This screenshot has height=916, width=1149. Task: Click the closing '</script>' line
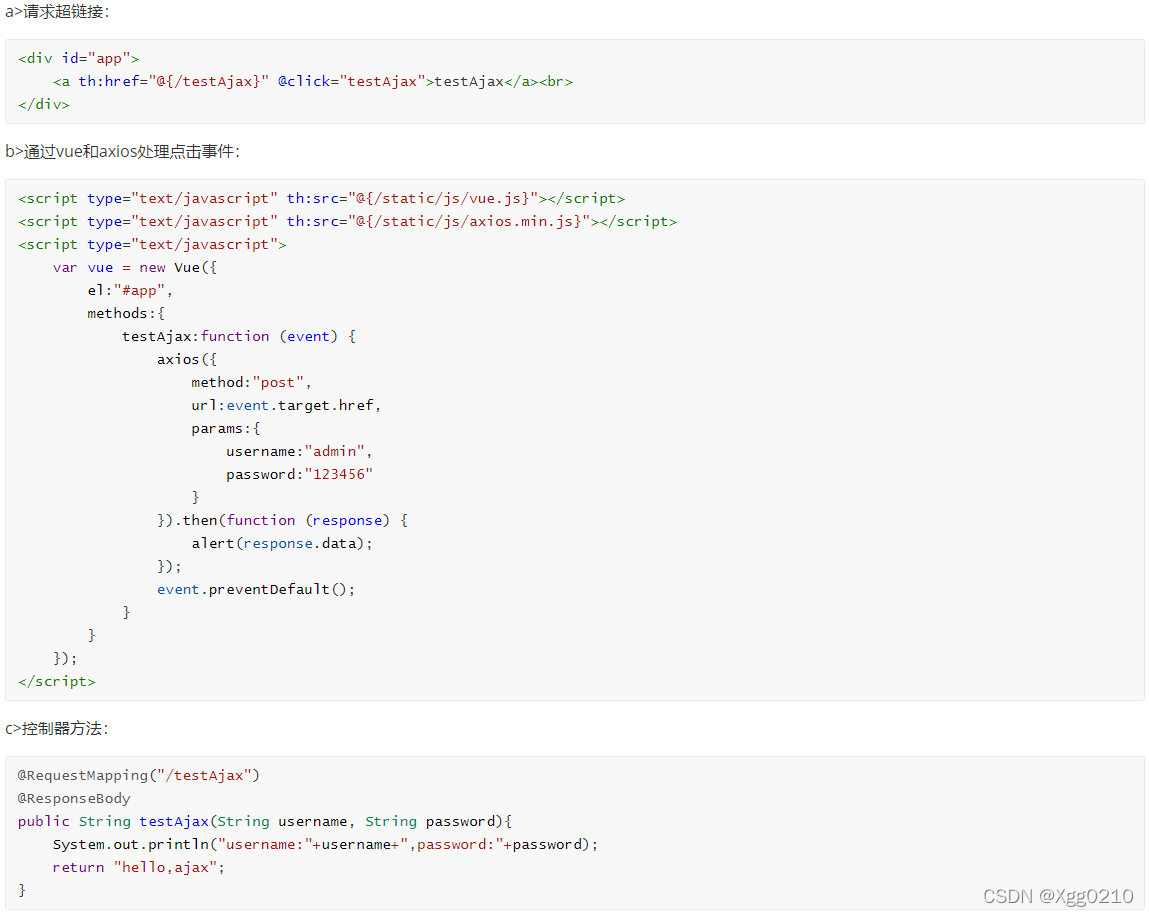(x=57, y=682)
